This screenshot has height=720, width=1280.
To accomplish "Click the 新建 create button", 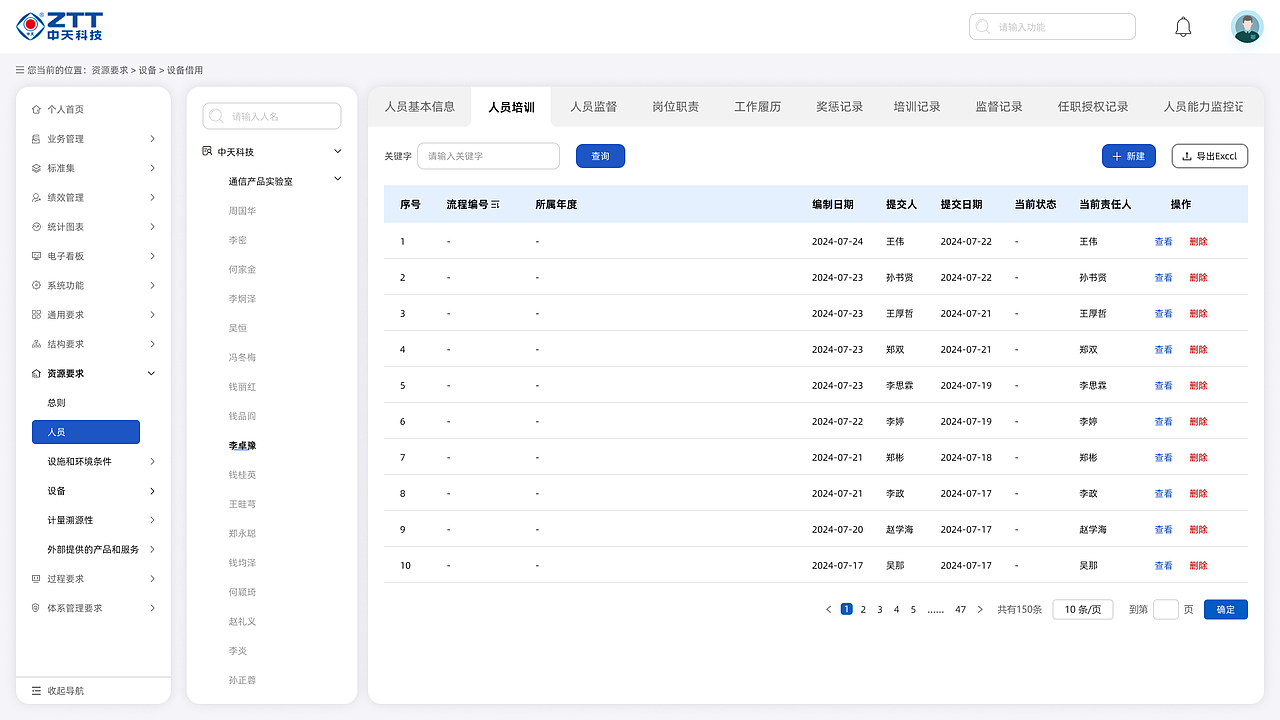I will [x=1128, y=156].
